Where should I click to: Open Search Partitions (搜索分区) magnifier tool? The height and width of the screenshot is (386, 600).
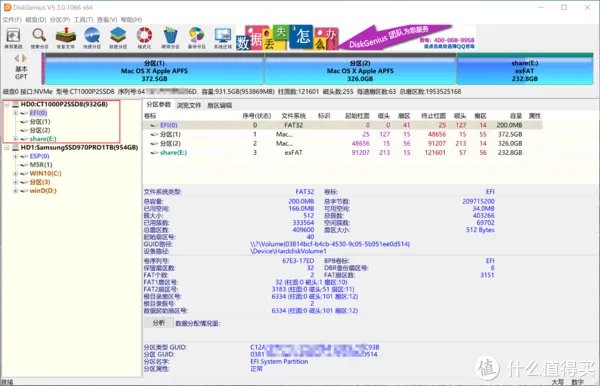click(39, 38)
